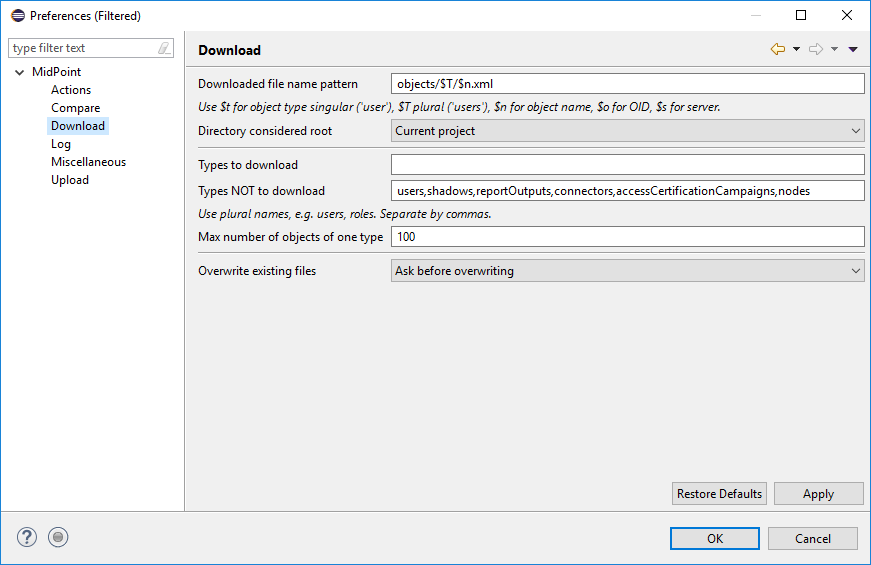Open the Upload preference page
The width and height of the screenshot is (871, 565).
(70, 180)
